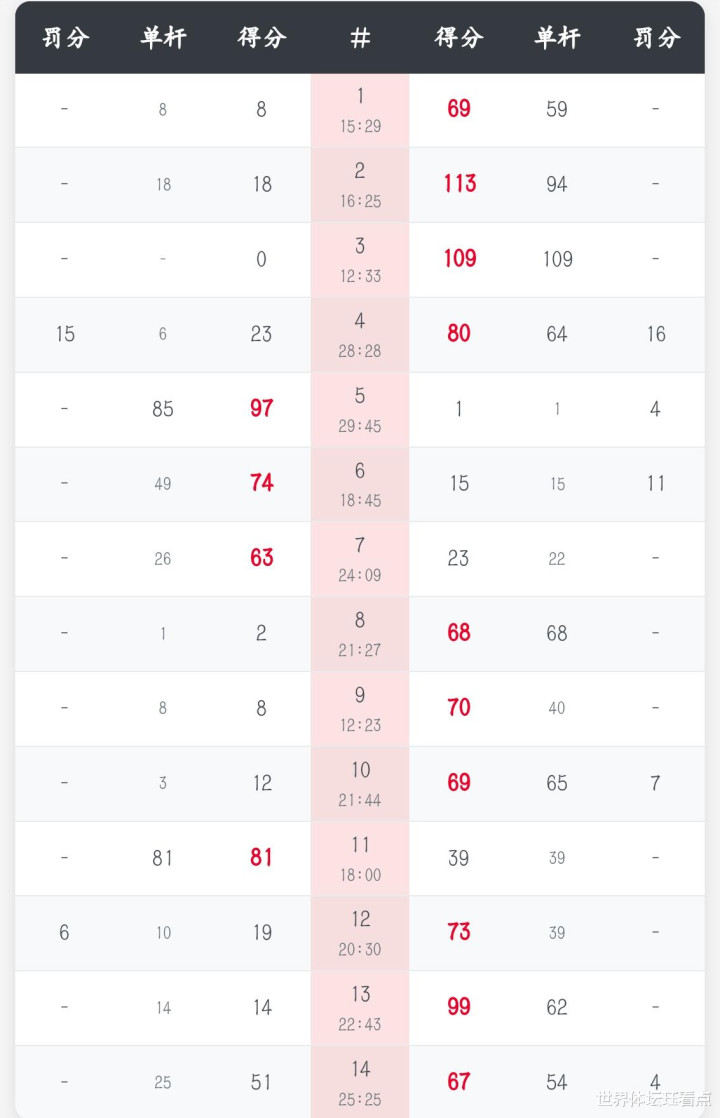Click the leftmost '罚分' column header

point(65,38)
